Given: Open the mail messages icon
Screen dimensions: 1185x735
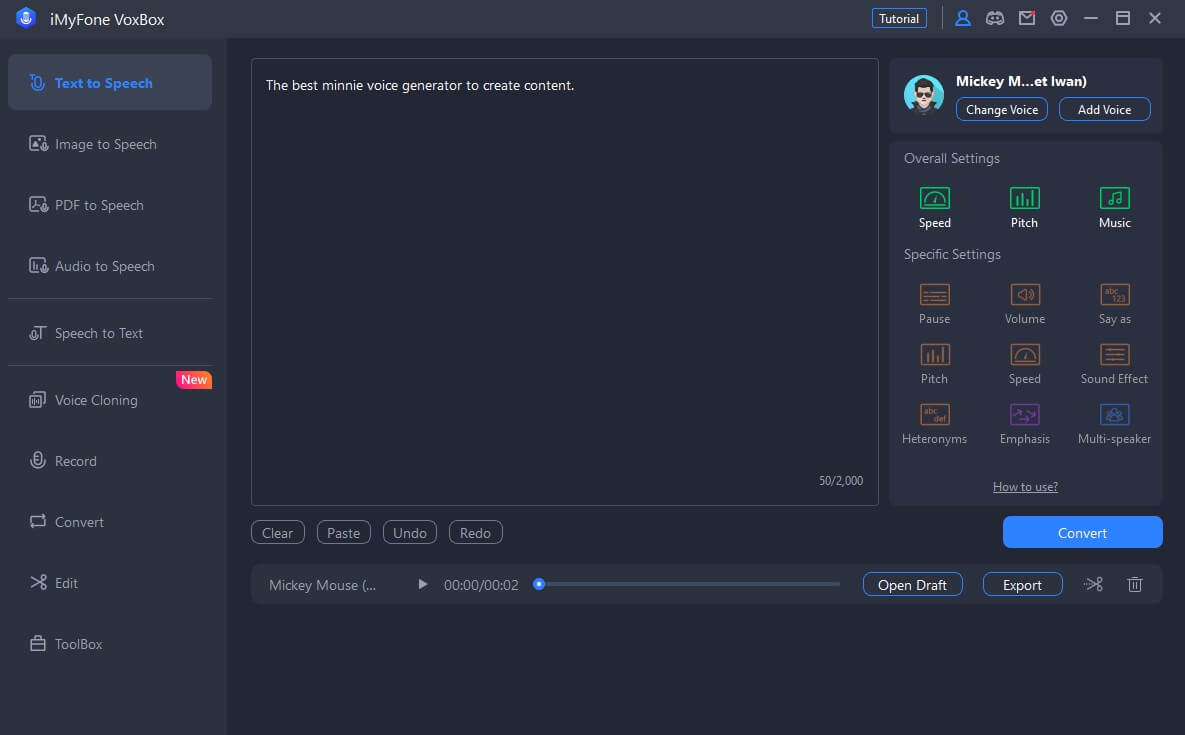Looking at the screenshot, I should tap(1026, 18).
